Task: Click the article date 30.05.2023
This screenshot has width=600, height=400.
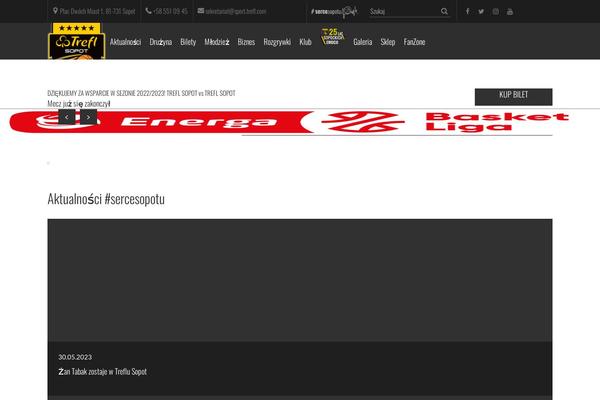Action: 75,357
